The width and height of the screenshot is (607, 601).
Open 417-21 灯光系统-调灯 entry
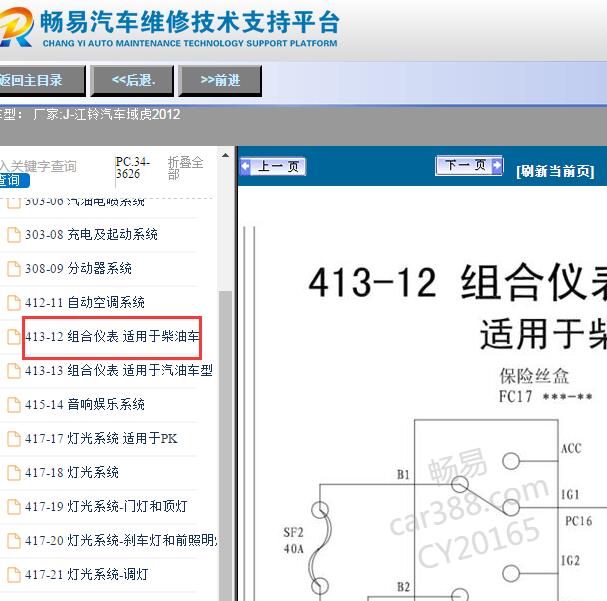(x=86, y=575)
